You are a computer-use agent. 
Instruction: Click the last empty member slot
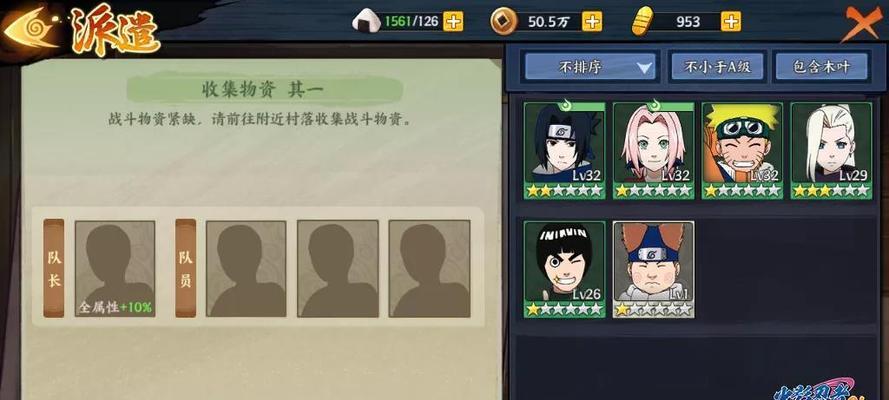429,269
